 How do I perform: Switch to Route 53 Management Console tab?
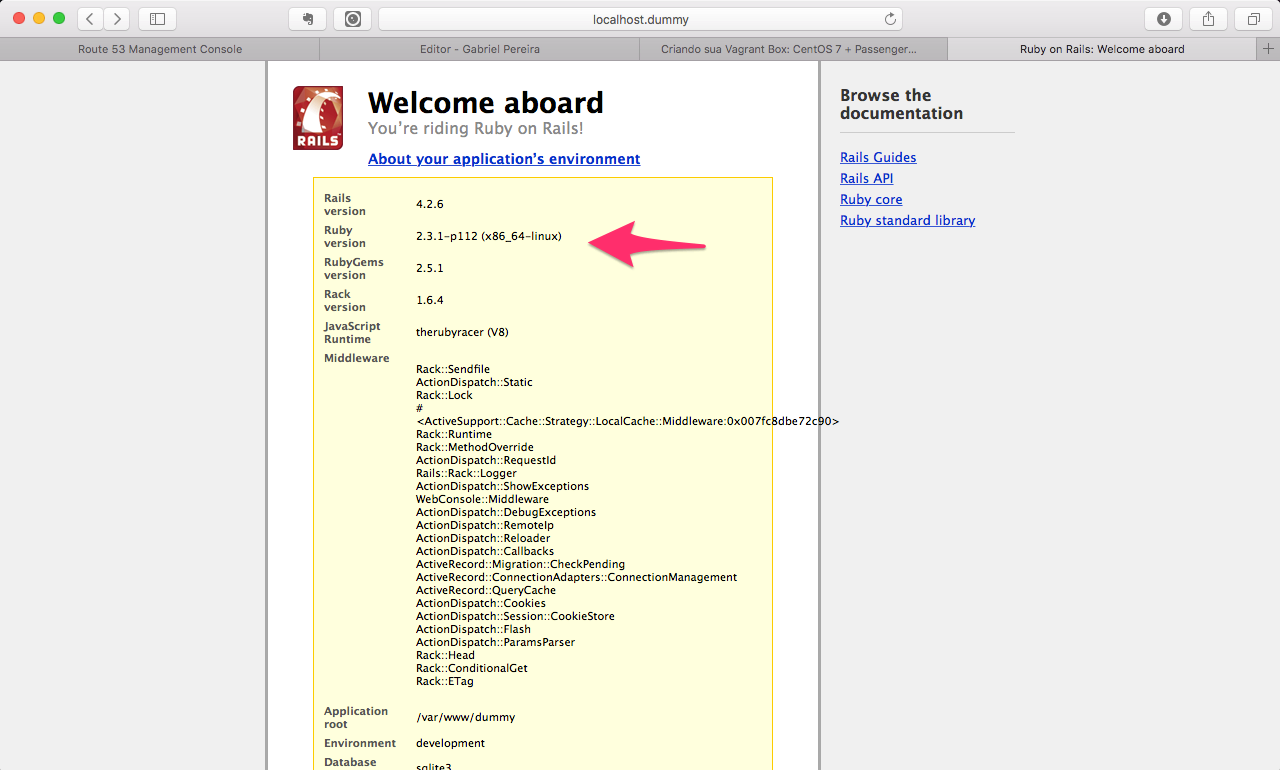(160, 49)
